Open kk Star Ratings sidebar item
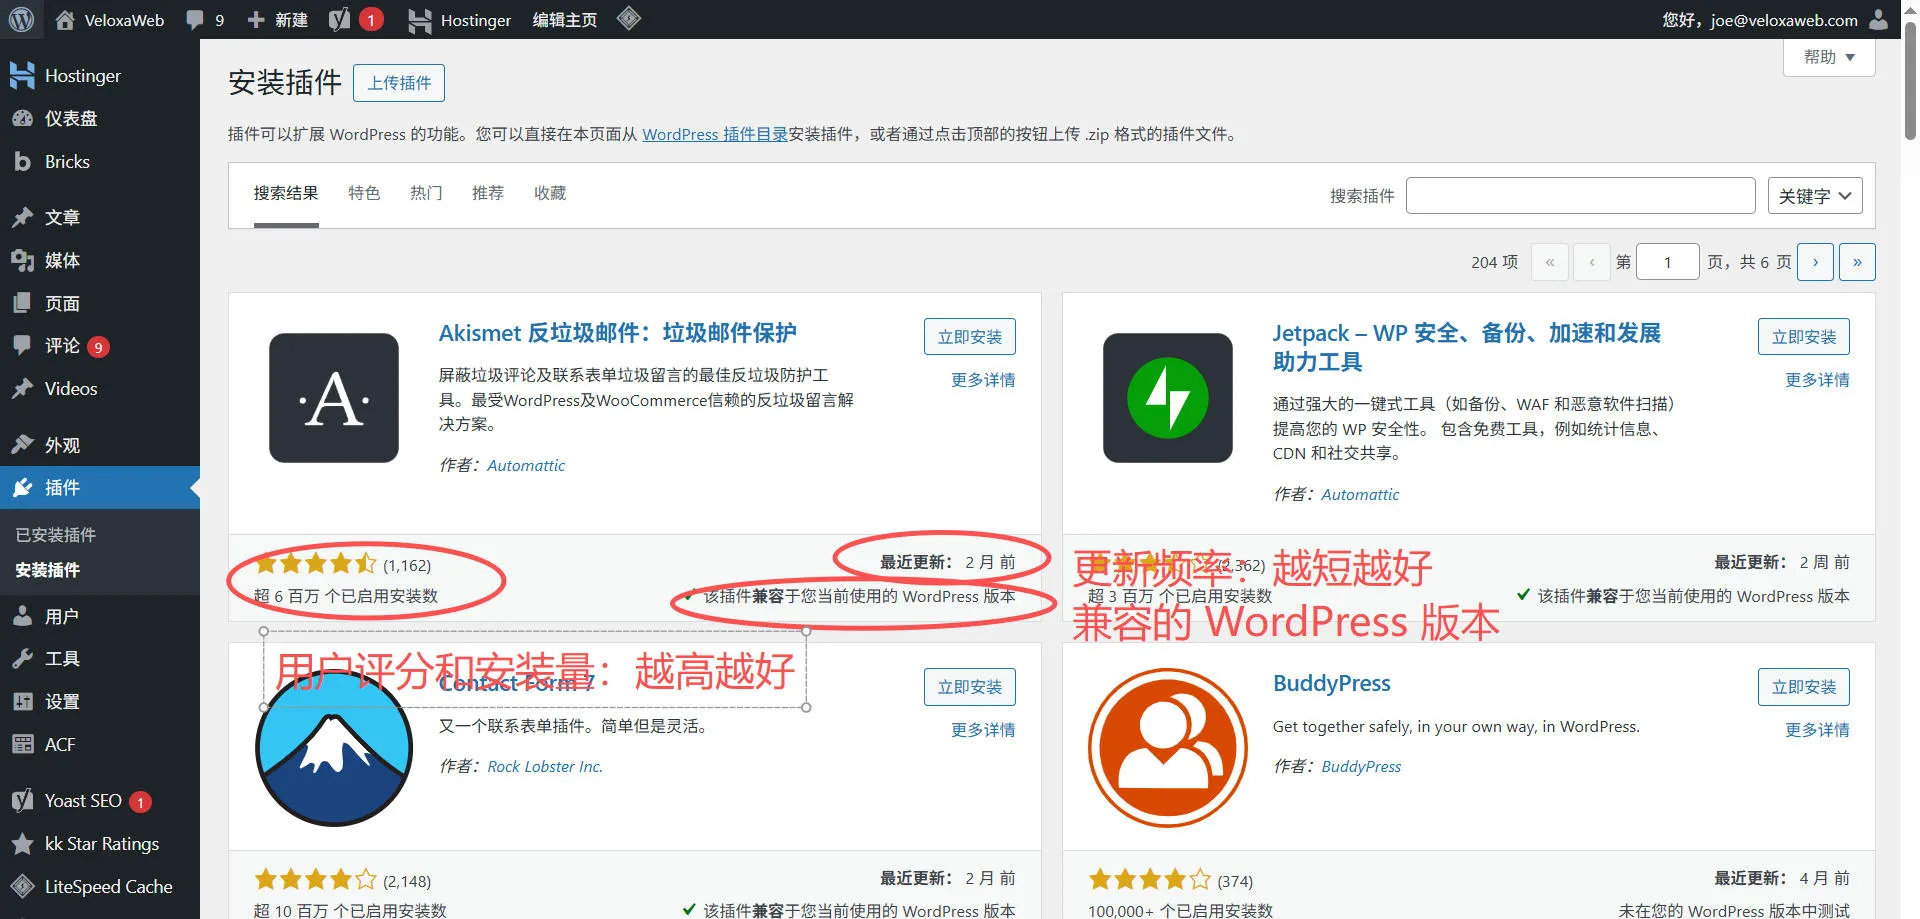This screenshot has width=1920, height=919. pyautogui.click(x=101, y=844)
